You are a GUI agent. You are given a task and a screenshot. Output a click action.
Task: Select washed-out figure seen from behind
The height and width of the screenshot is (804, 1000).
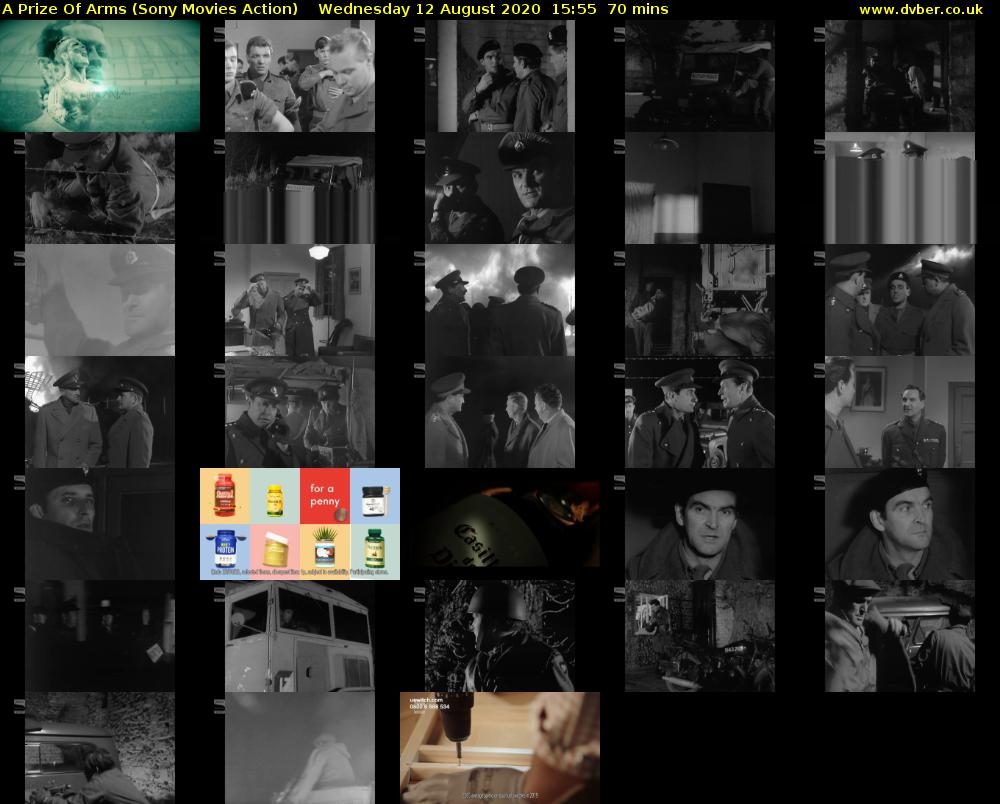(300, 748)
